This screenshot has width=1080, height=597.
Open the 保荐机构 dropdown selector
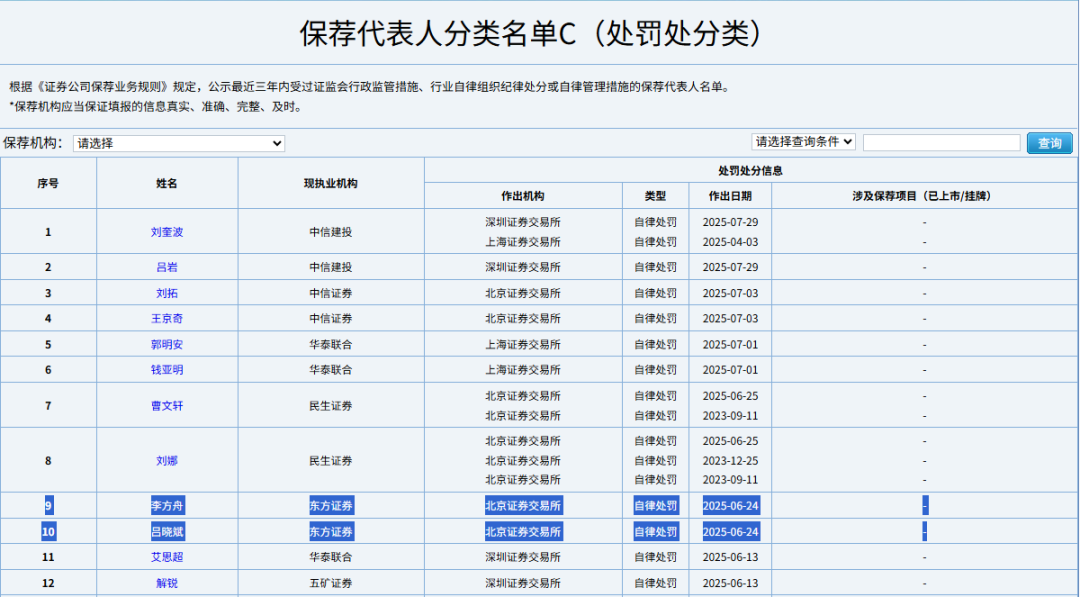pyautogui.click(x=179, y=143)
